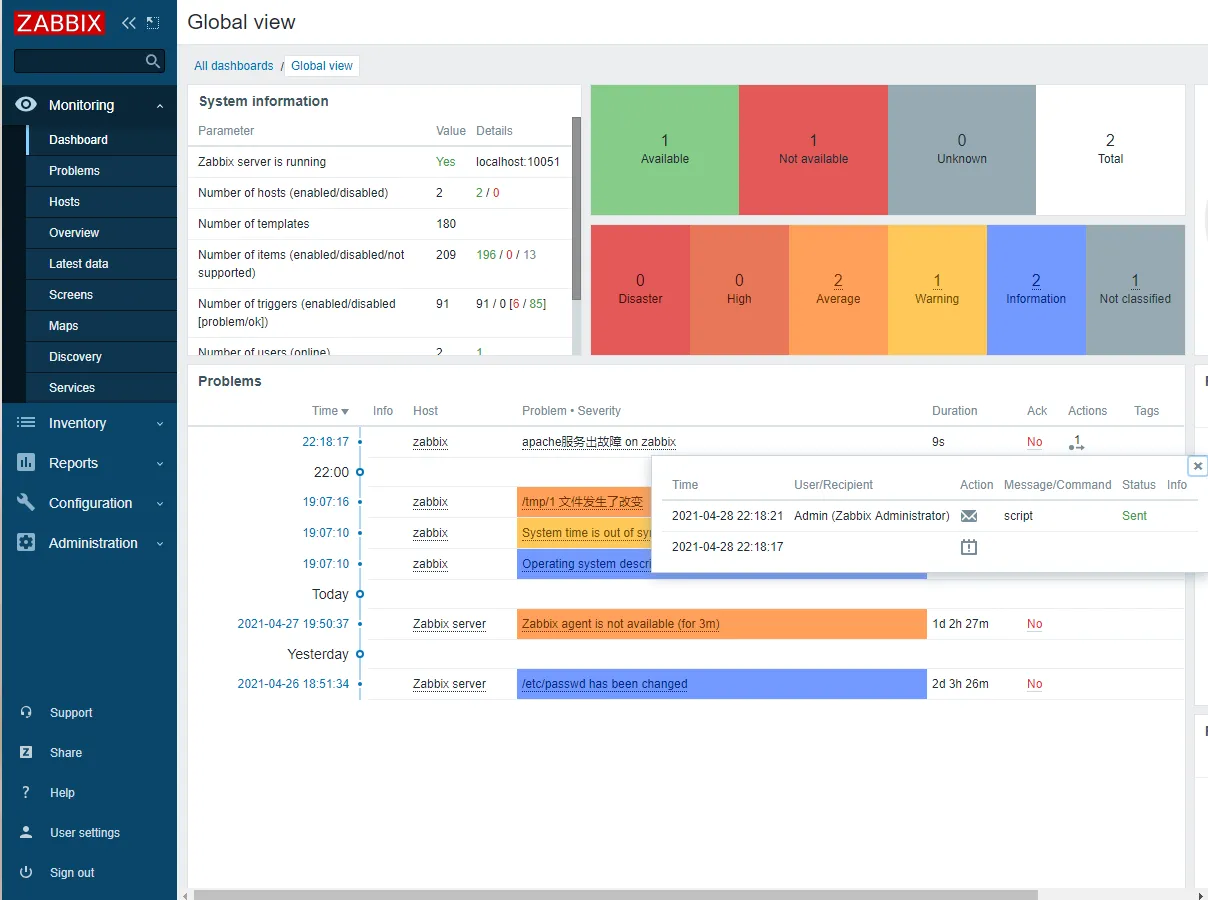Click the Sign out power icon
The image size is (1208, 900).
pos(26,873)
